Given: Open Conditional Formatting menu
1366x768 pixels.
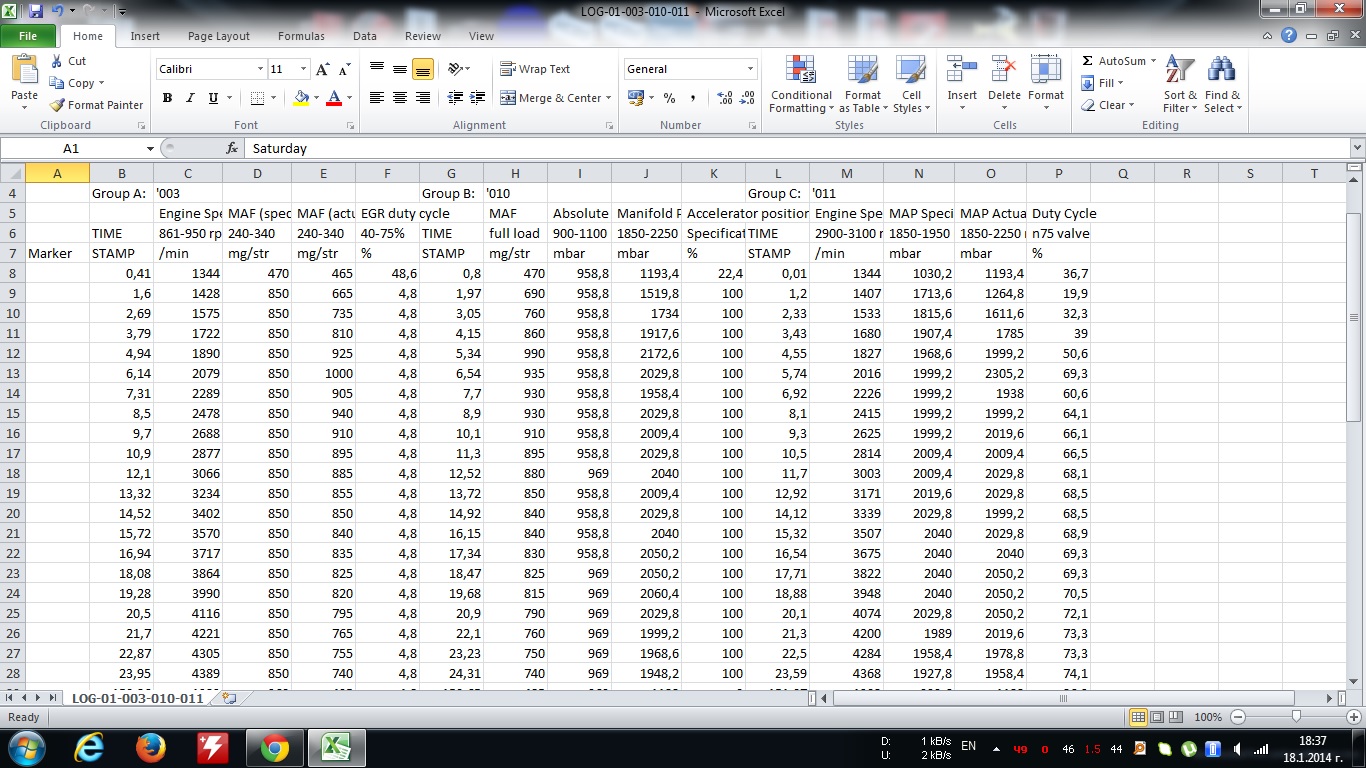Looking at the screenshot, I should tap(801, 85).
